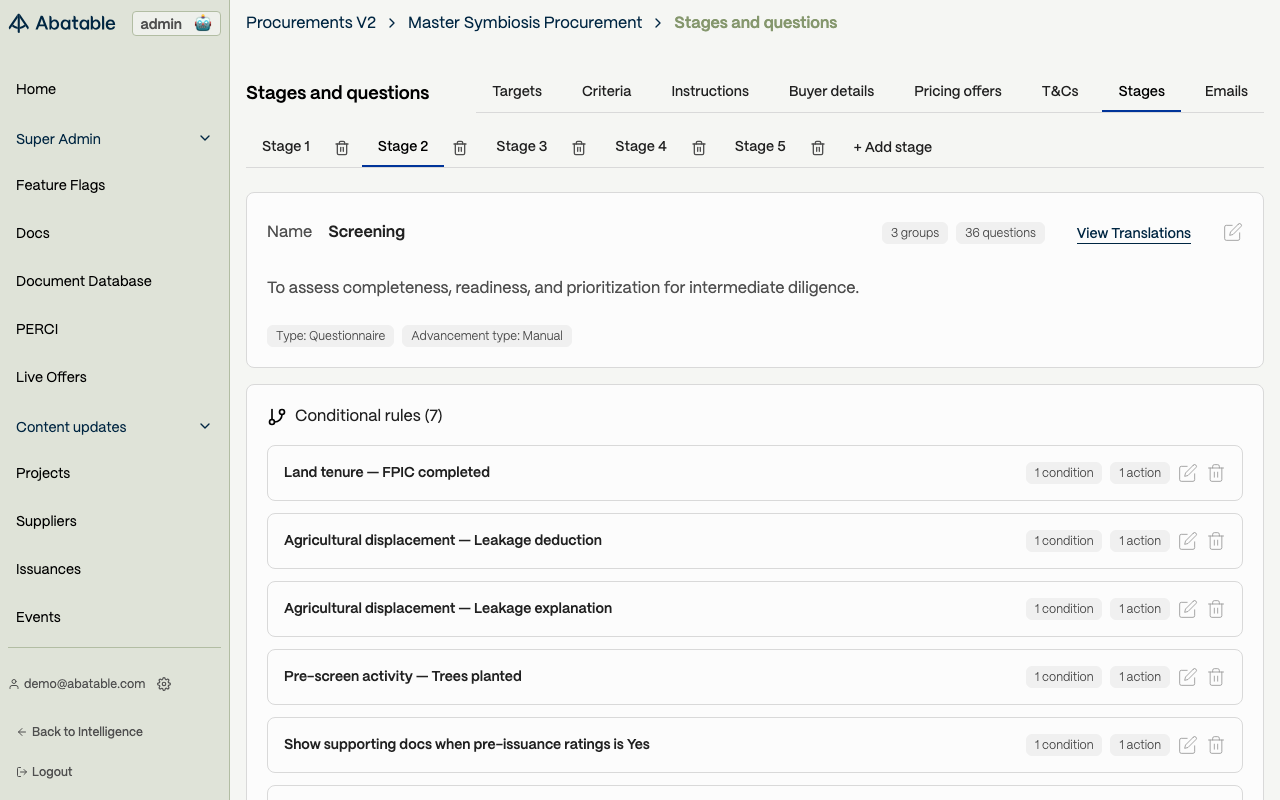Click View Translations link
Image resolution: width=1280 pixels, height=800 pixels.
[1133, 233]
